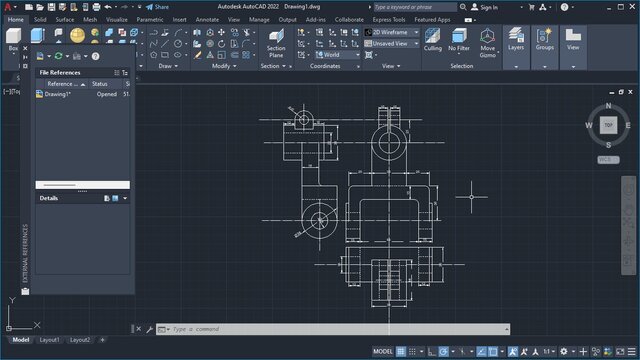Image resolution: width=640 pixels, height=360 pixels.
Task: Toggle polar tracking in status bar
Action: coord(443,351)
